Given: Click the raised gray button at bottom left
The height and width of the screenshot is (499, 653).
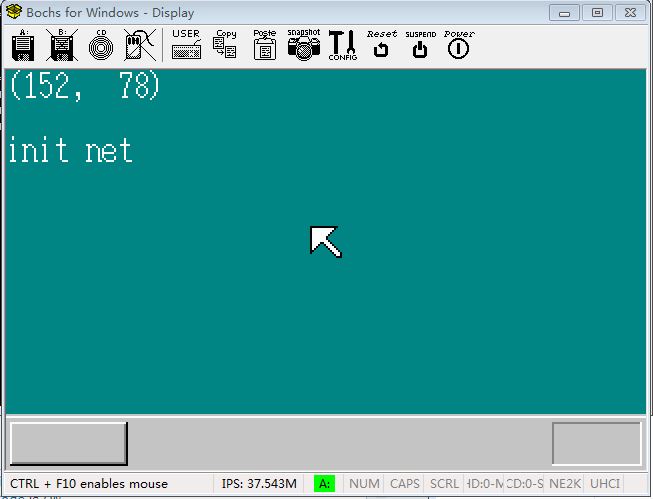Looking at the screenshot, I should point(69,444).
